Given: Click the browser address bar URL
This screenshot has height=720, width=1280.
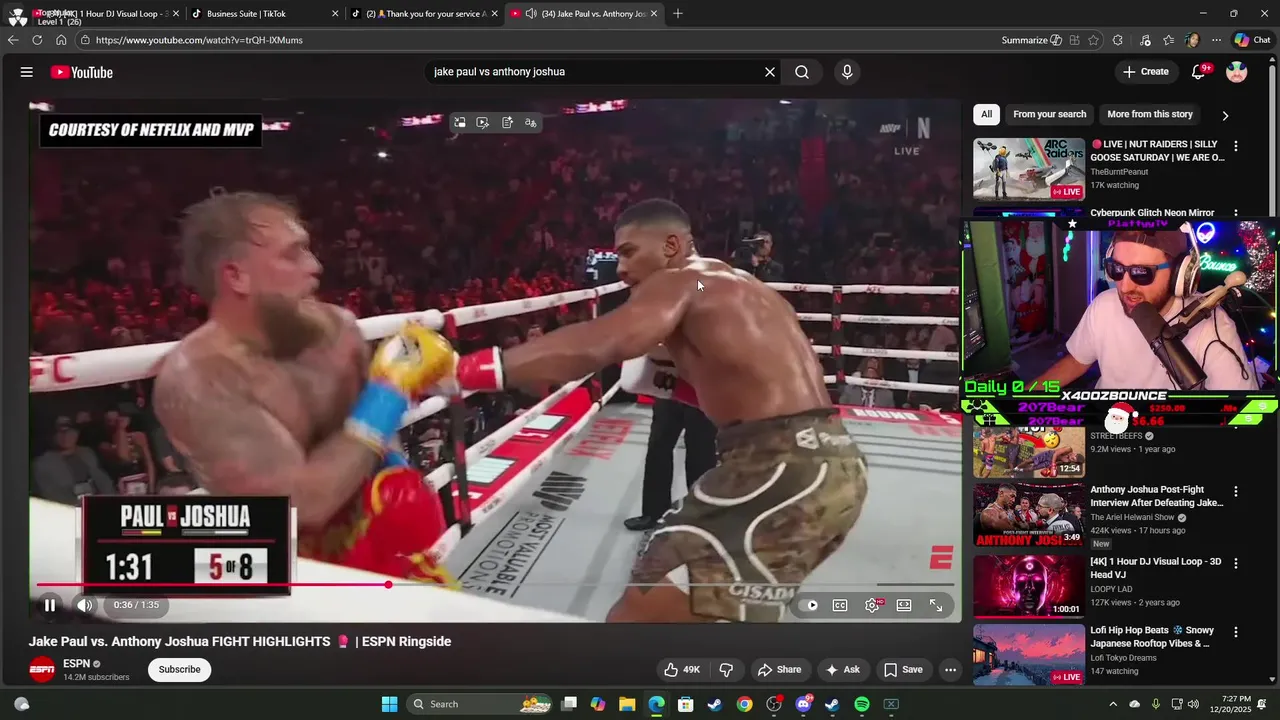Looking at the screenshot, I should pos(199,40).
